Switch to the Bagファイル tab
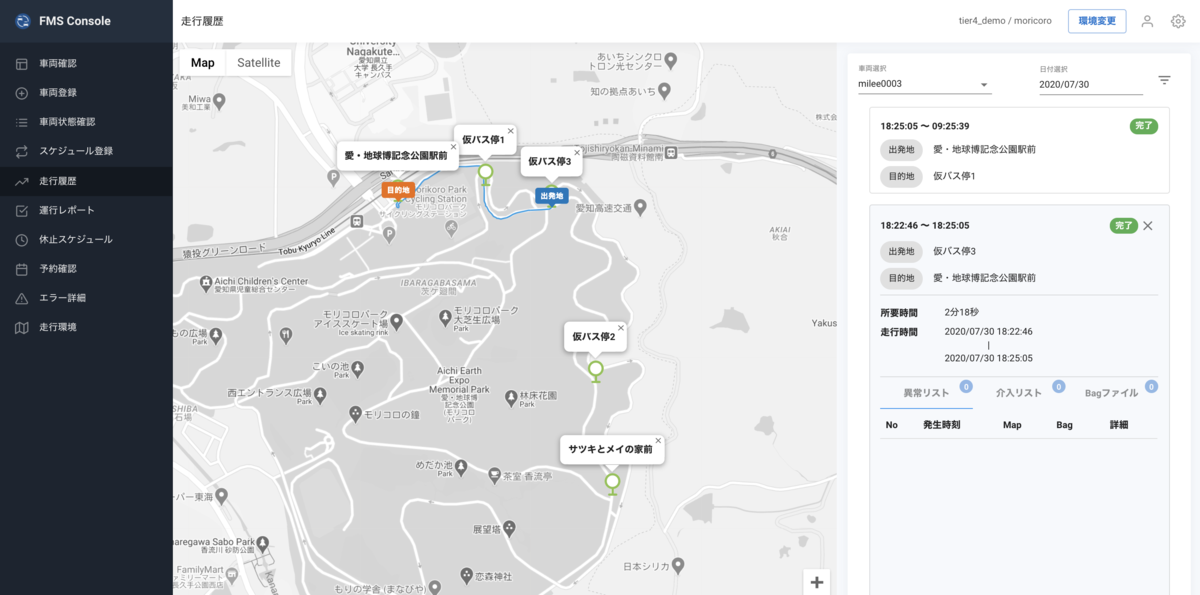The image size is (1200, 595). click(1112, 393)
